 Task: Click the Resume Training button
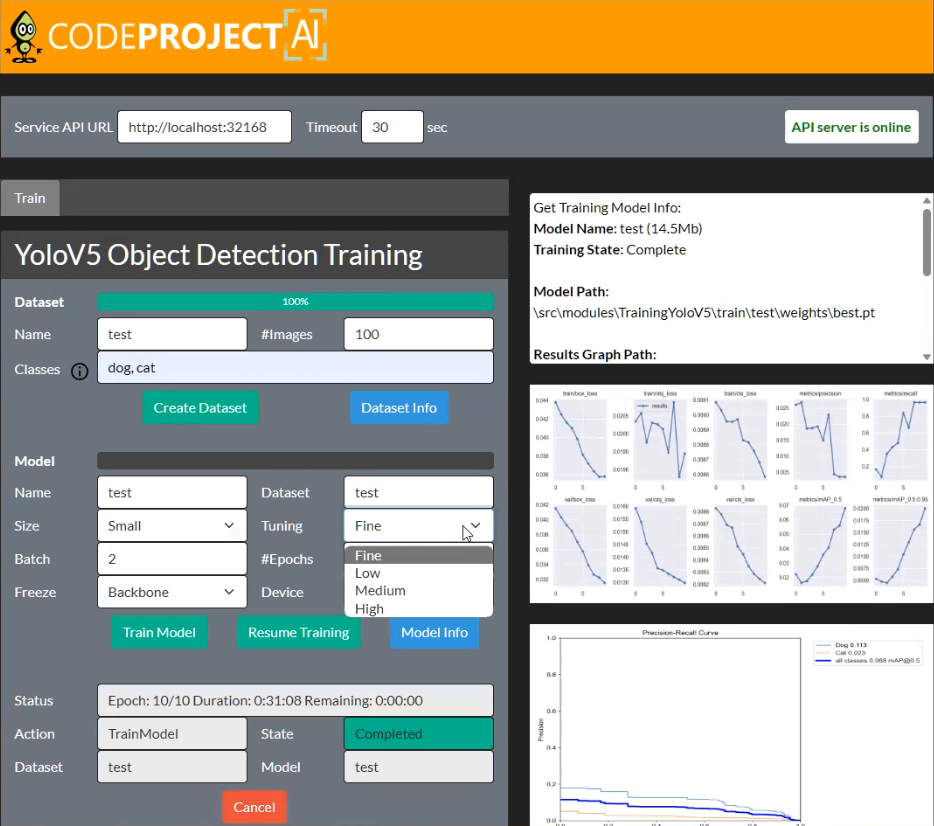[x=298, y=632]
